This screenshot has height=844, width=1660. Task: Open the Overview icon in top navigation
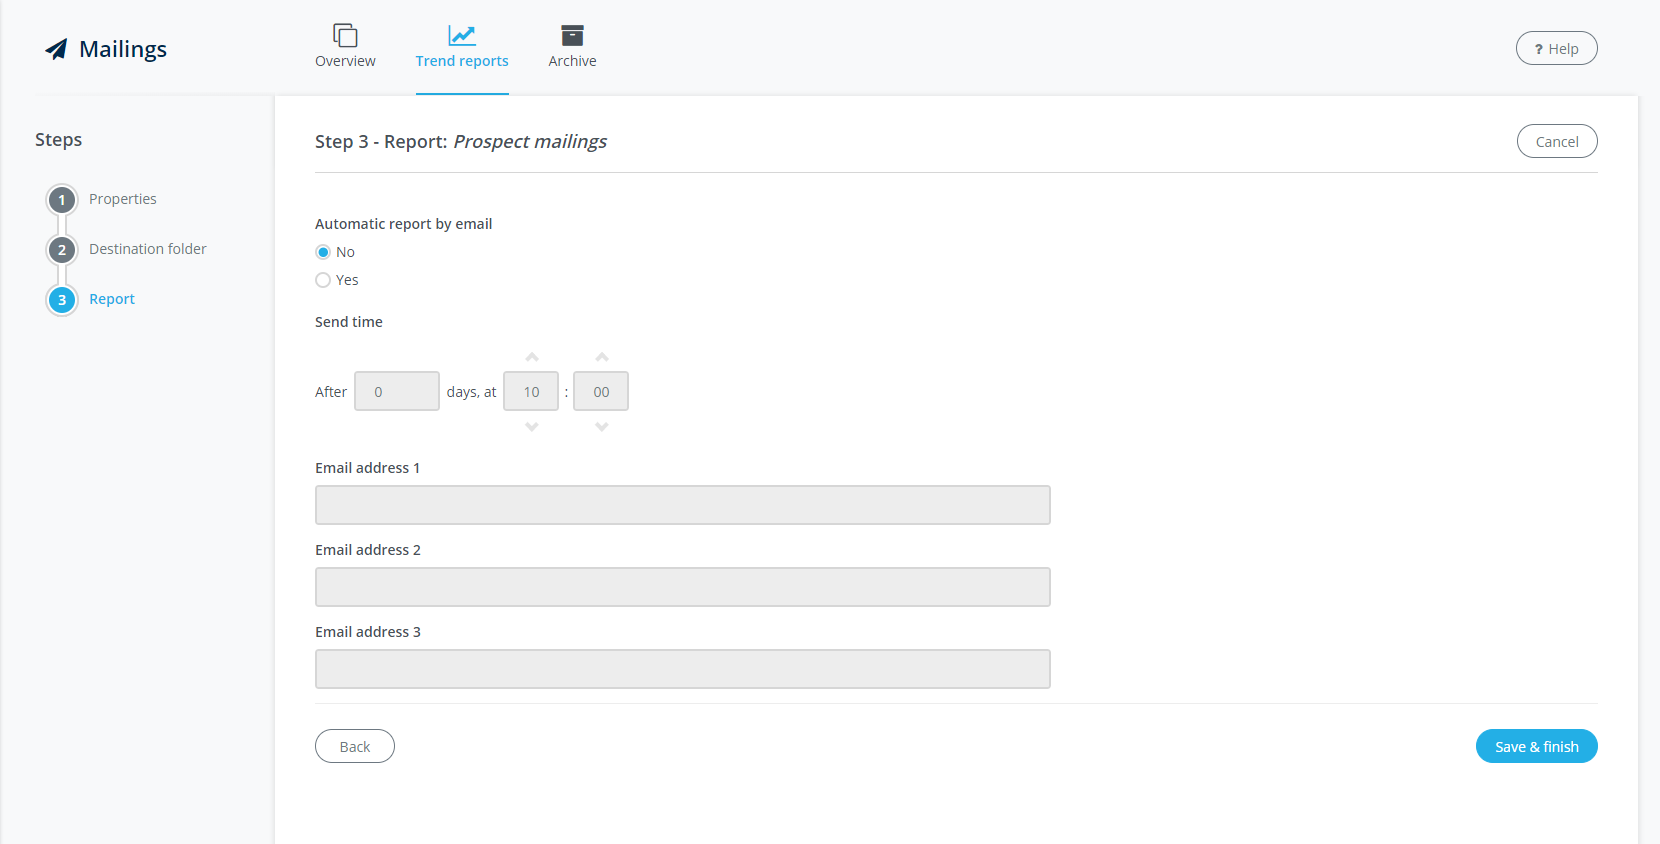(x=345, y=35)
